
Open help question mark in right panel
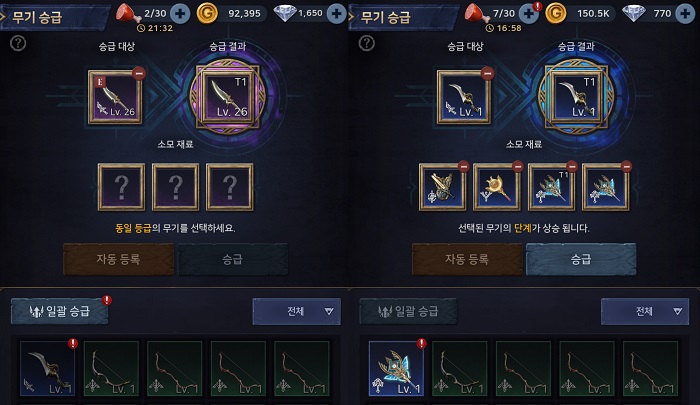tap(367, 43)
